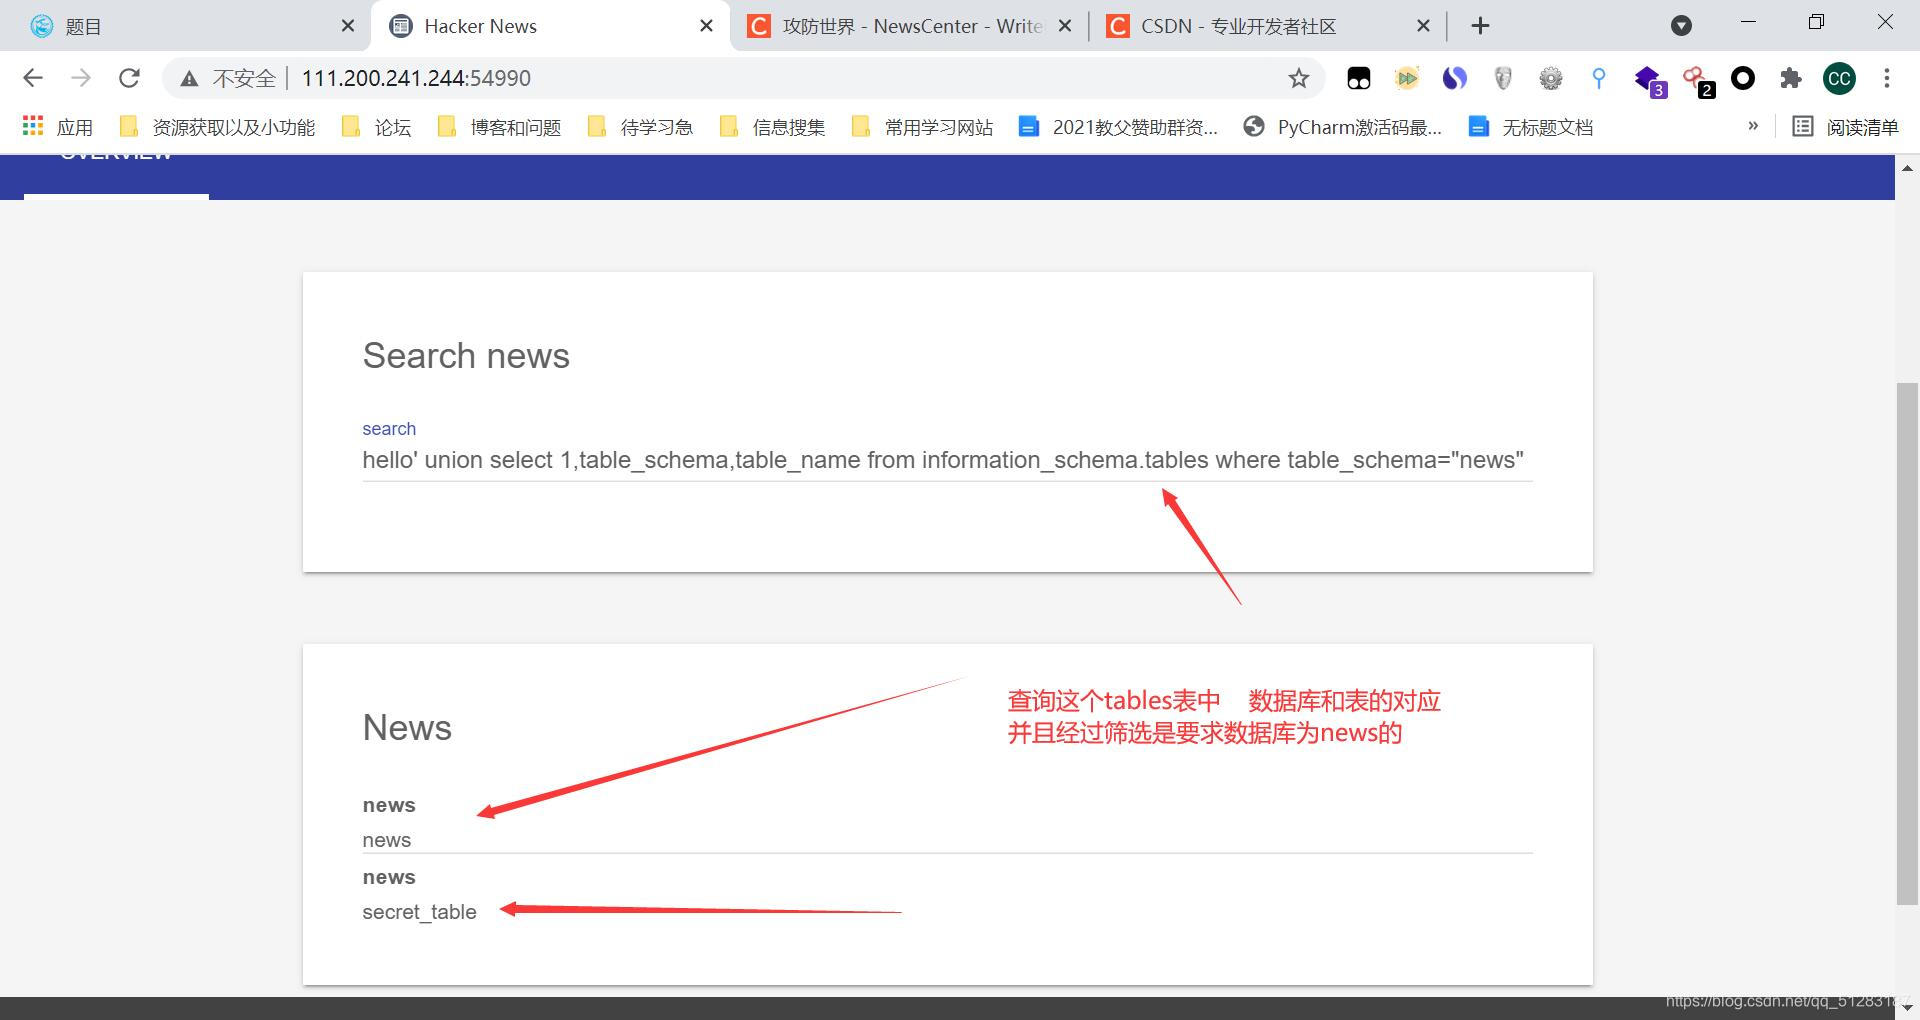Open the 论坛 bookmark folder
The image size is (1920, 1020).
pos(377,127)
